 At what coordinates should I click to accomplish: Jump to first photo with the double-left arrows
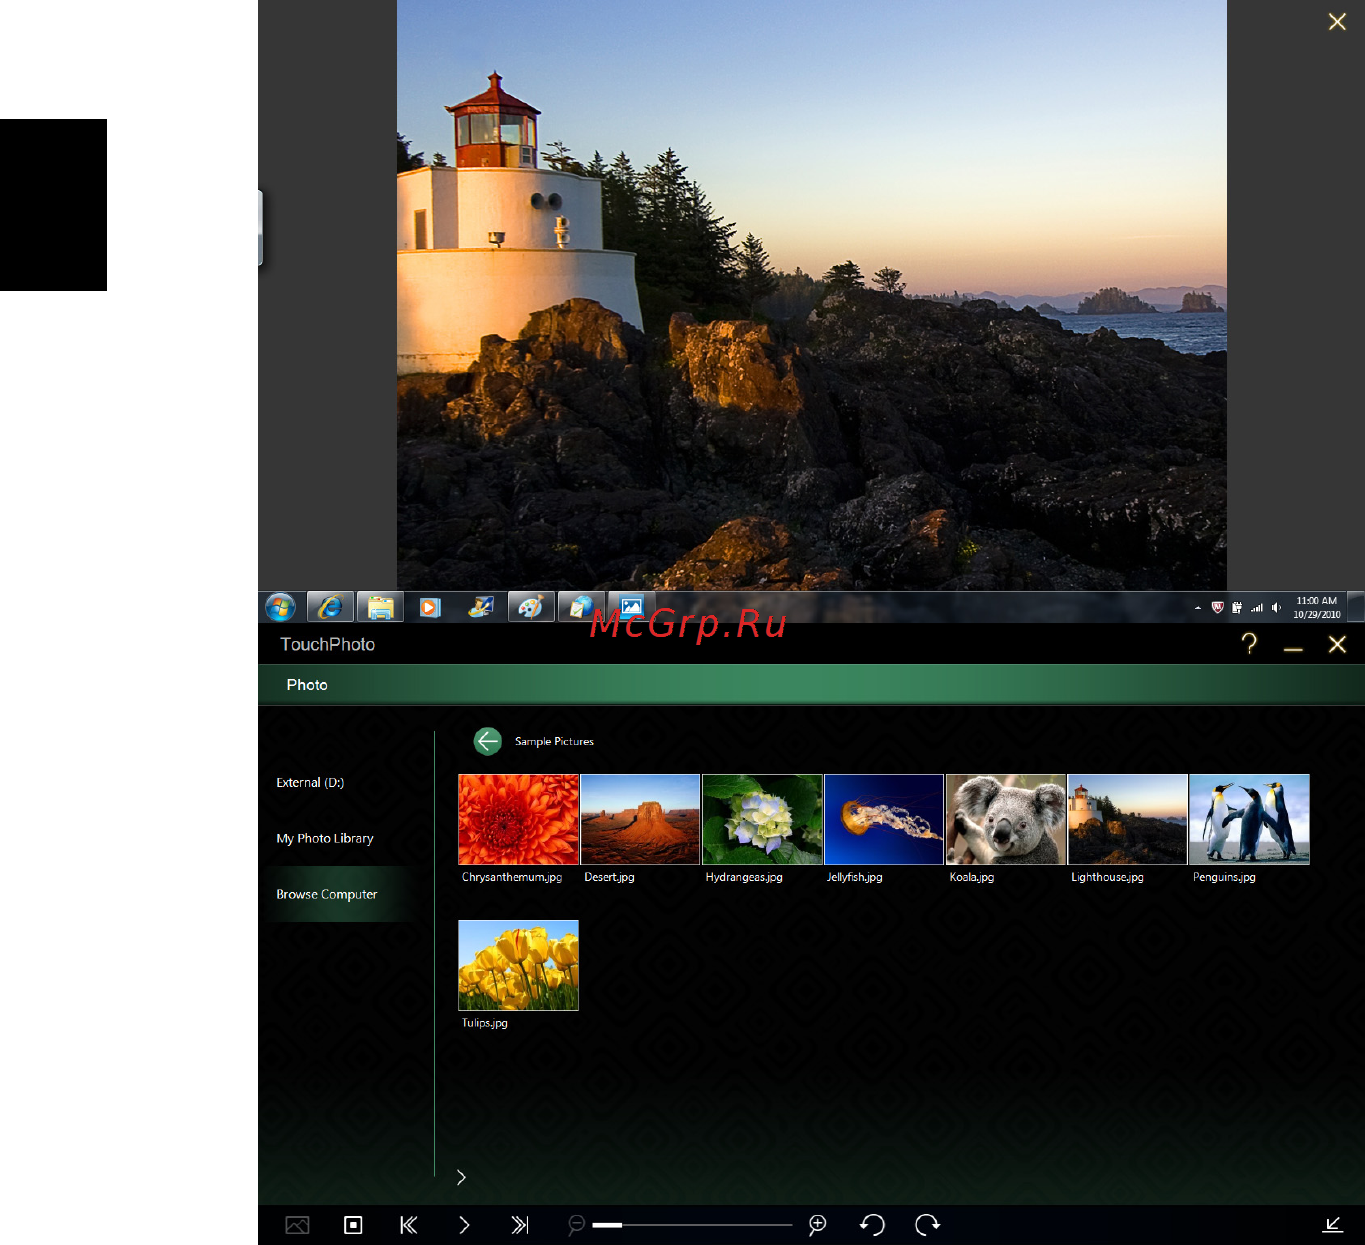409,1225
